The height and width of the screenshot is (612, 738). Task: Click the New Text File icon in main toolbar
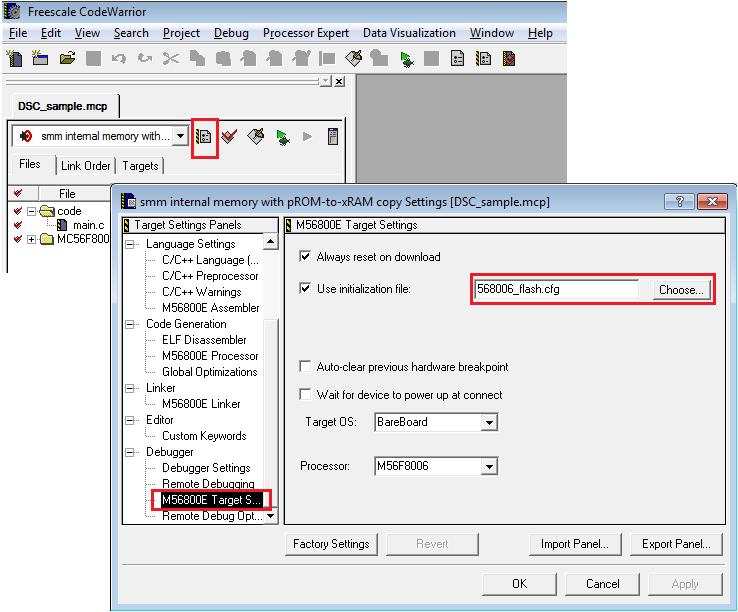coord(15,59)
